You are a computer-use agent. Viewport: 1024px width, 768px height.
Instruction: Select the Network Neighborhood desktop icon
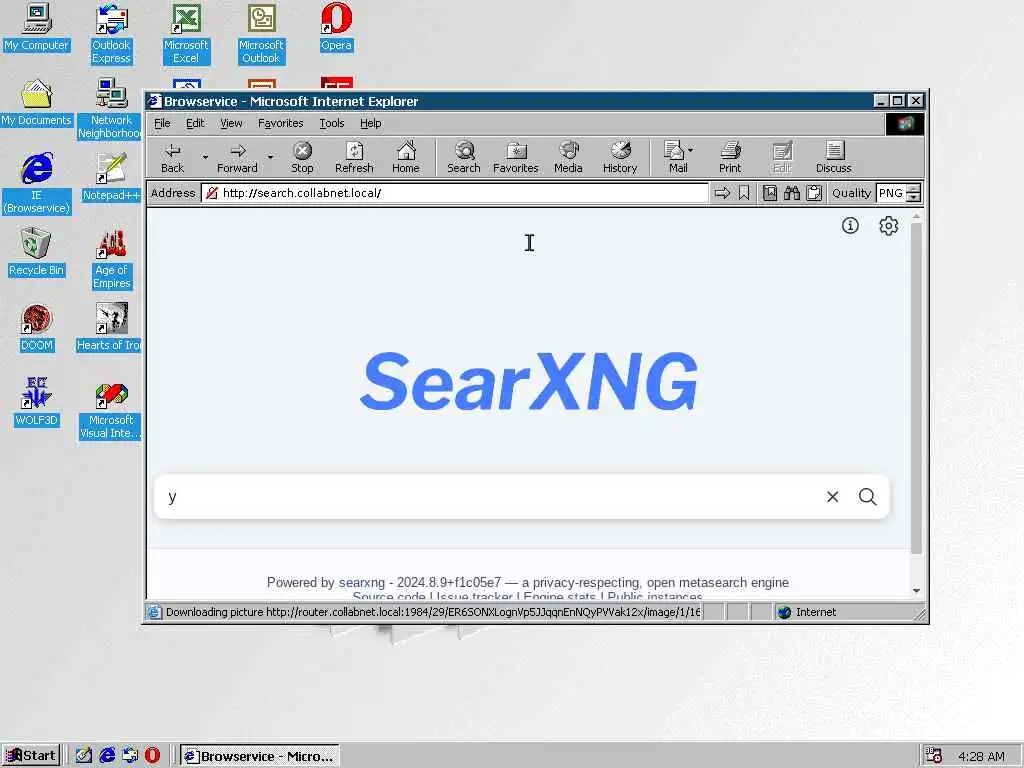tap(110, 108)
